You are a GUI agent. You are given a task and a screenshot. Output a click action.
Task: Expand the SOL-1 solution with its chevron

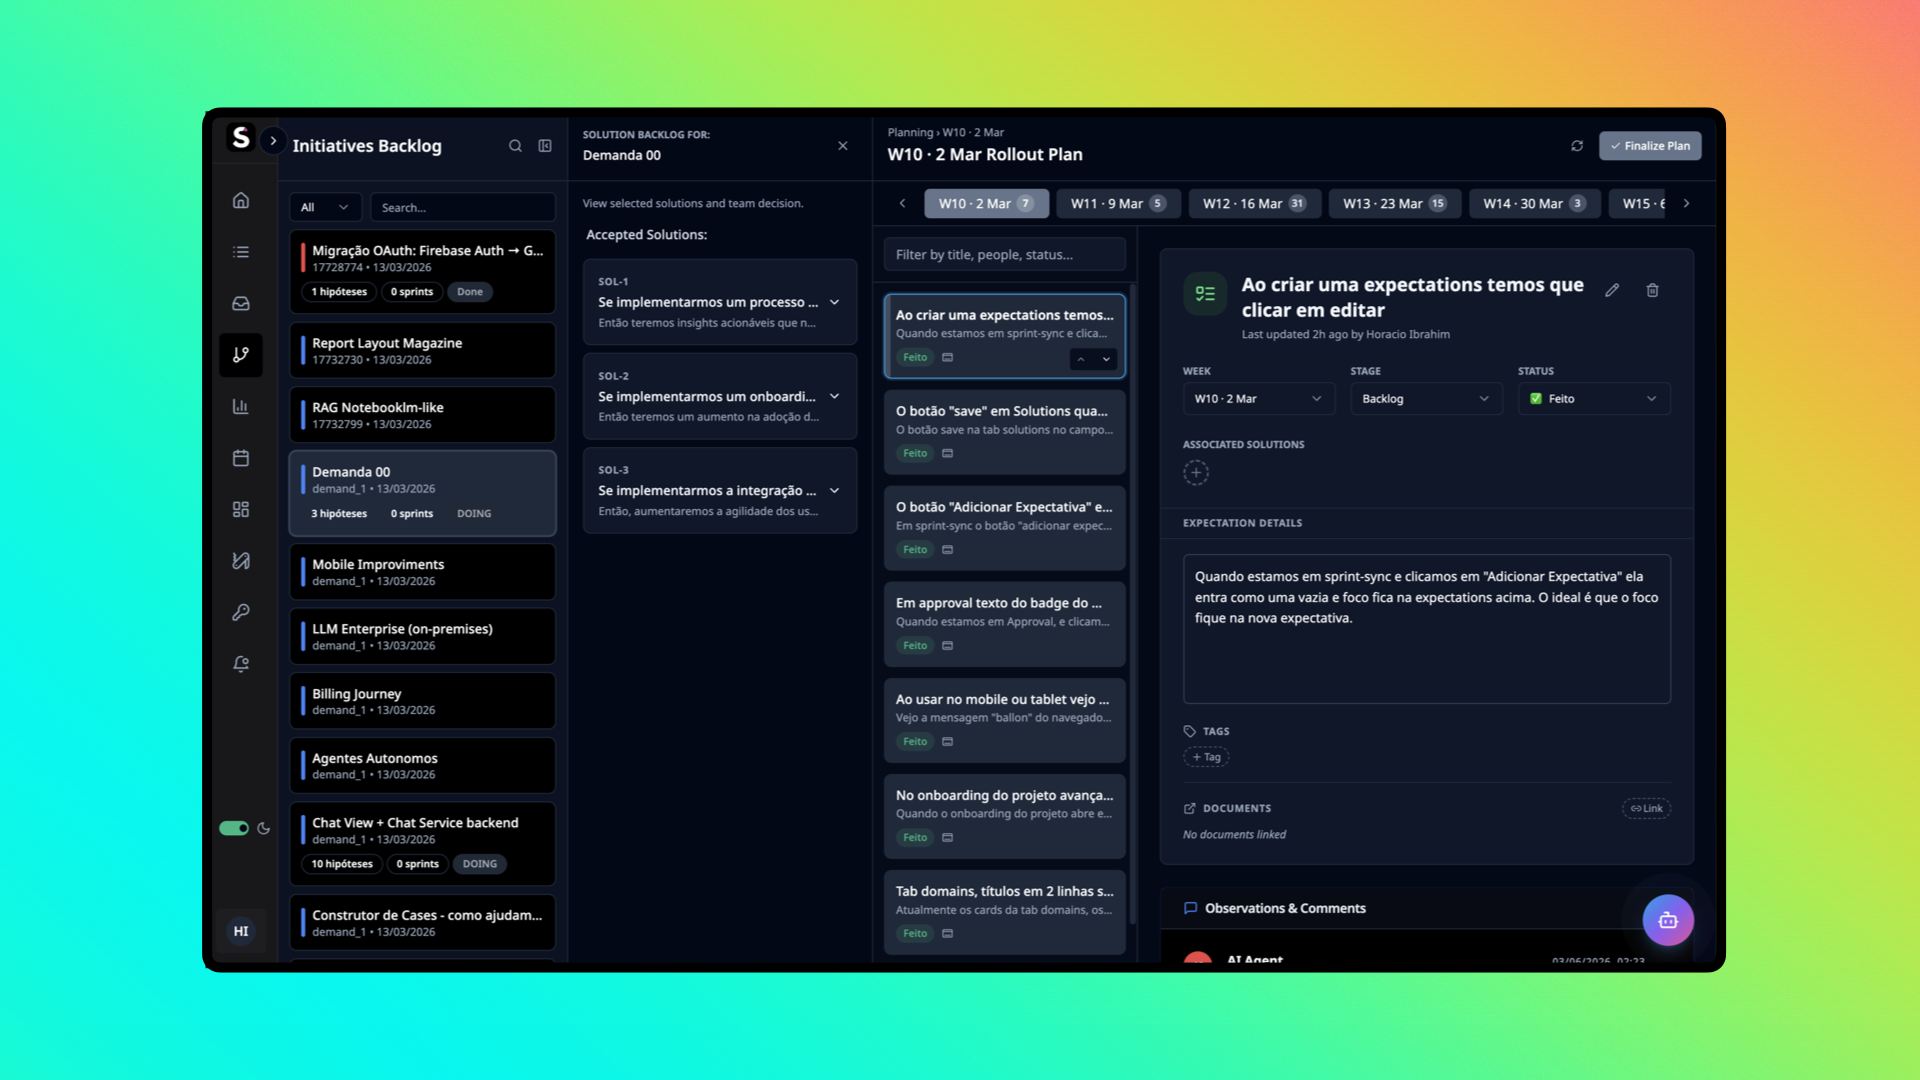[x=835, y=301]
